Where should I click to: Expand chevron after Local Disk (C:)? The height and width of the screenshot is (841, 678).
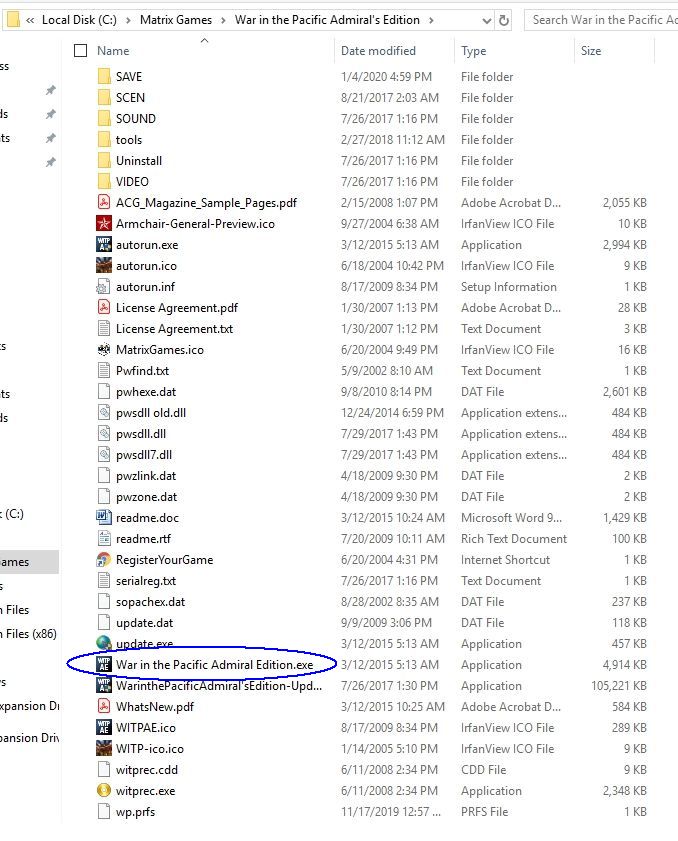tap(128, 20)
